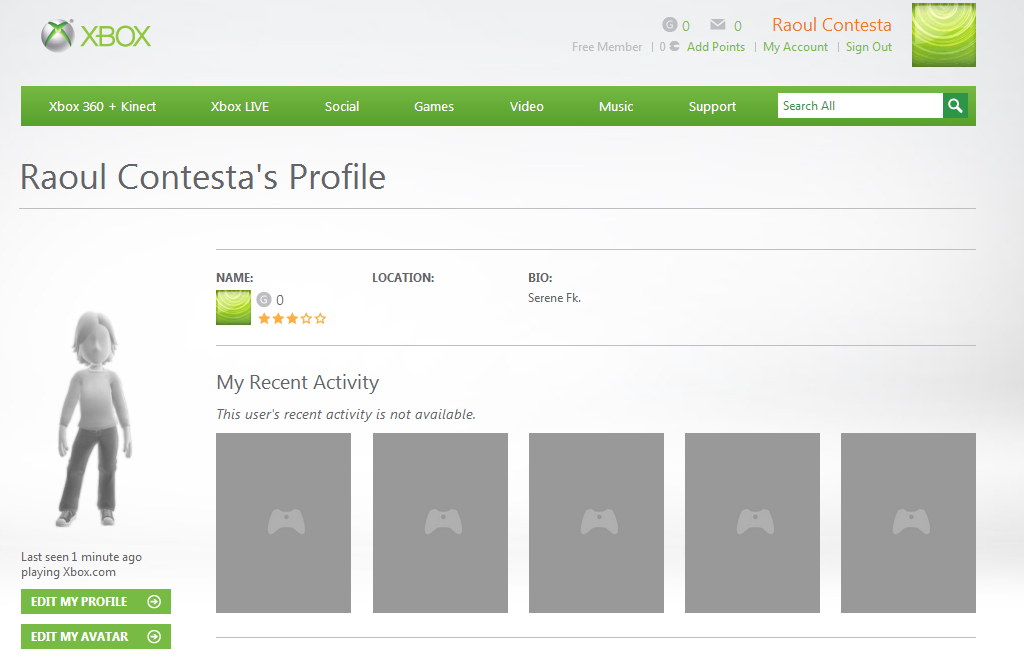Screen dimensions: 1024x662
Task: Click the second recent activity game tile
Action: pos(440,523)
